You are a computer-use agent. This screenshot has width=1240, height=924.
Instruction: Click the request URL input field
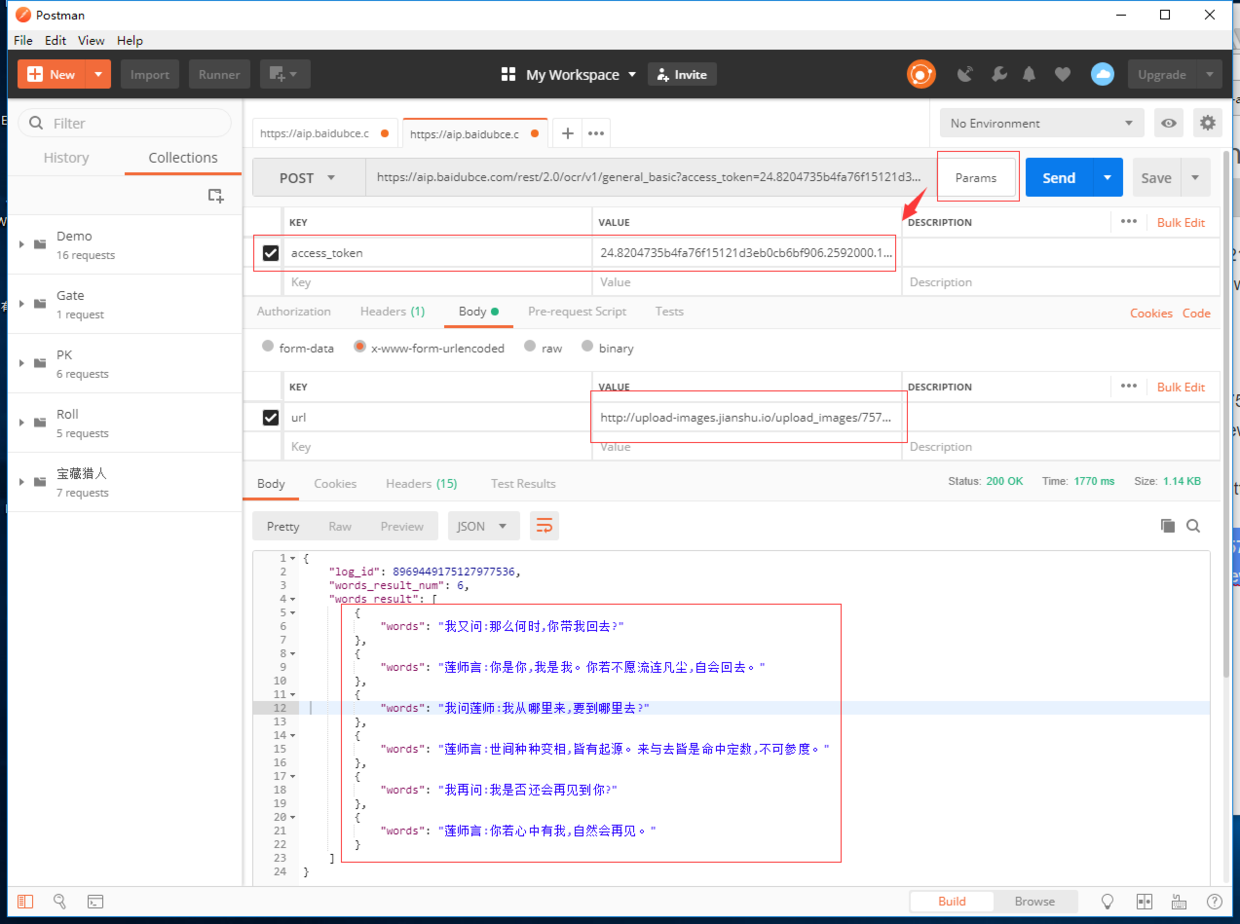(650, 178)
